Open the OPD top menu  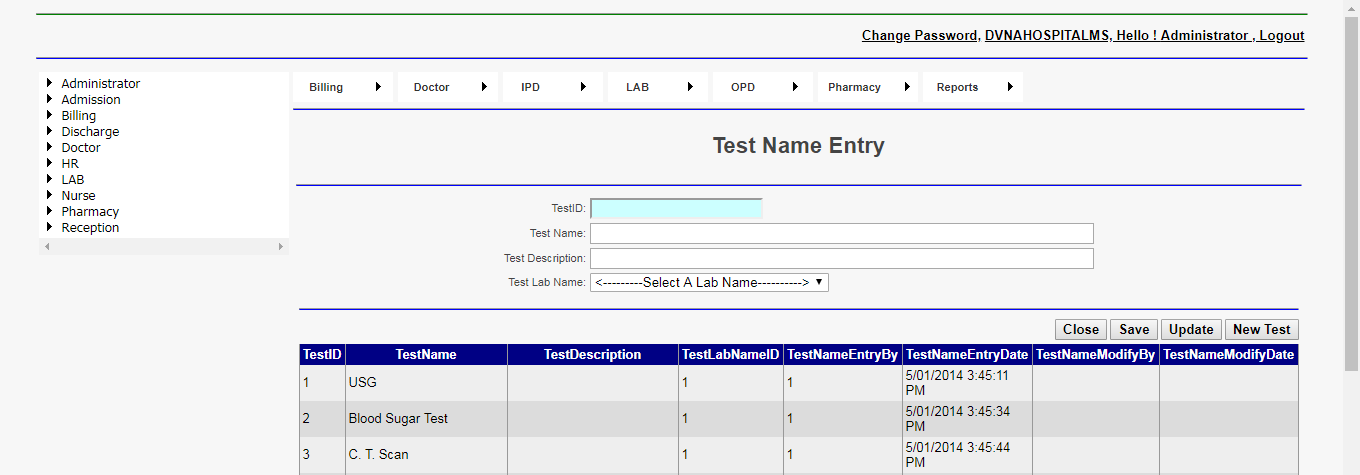click(x=763, y=87)
